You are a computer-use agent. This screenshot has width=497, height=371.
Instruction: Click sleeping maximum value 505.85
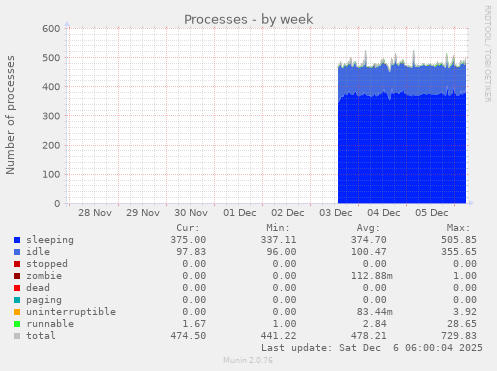[x=459, y=240]
